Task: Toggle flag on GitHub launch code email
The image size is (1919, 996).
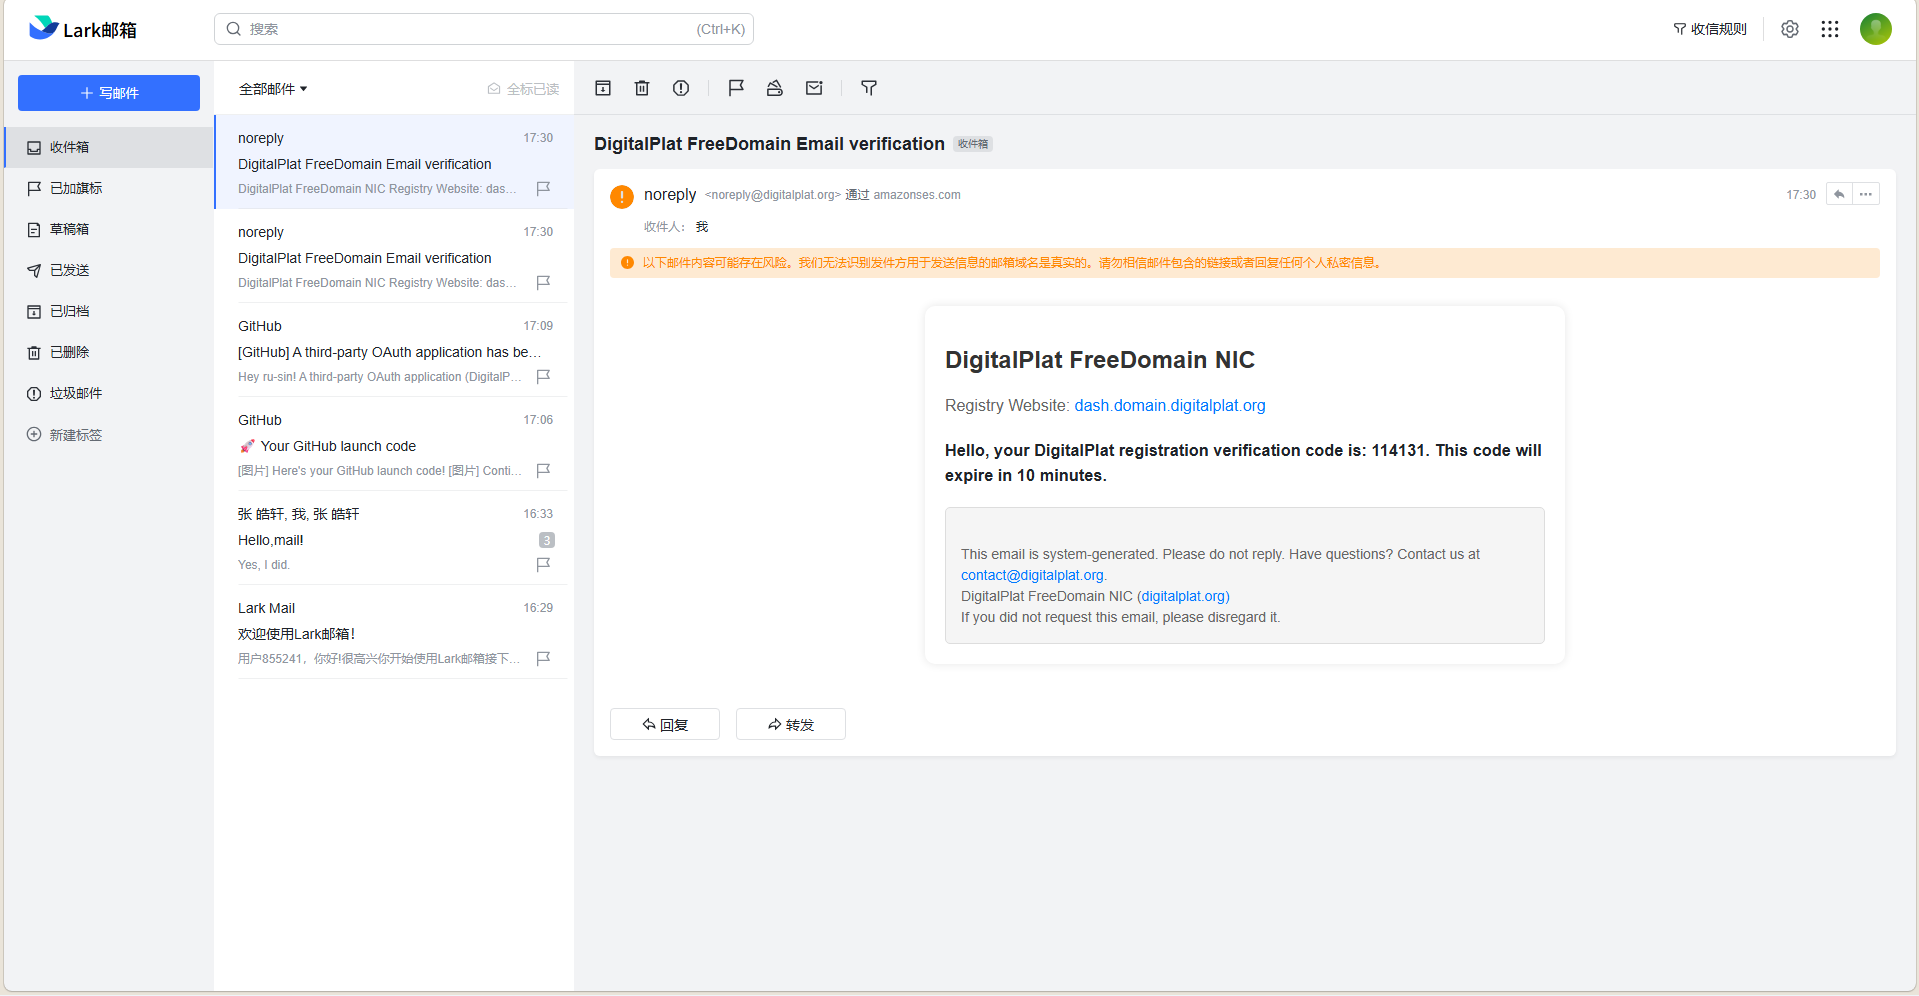Action: [543, 470]
